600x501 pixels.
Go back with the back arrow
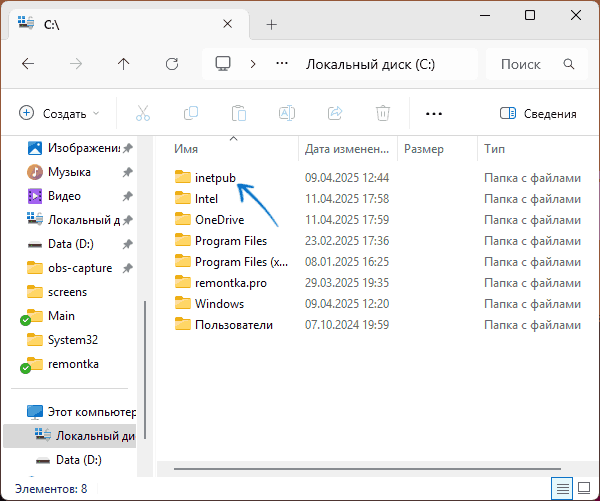point(28,64)
